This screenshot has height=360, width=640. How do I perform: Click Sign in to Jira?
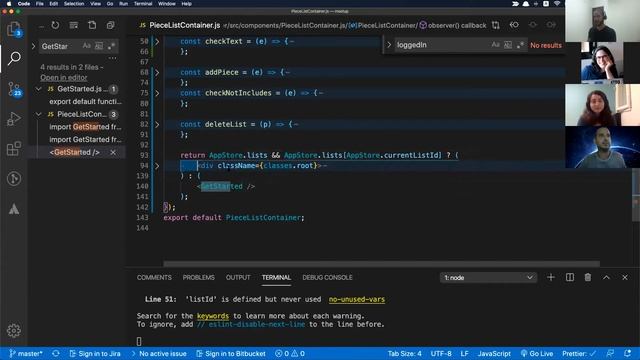coord(95,353)
